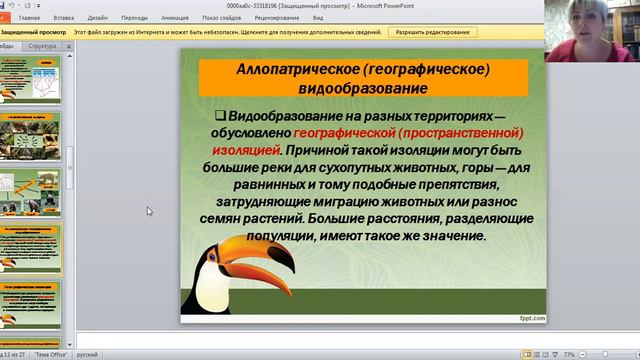Open the orange File tab

point(4,18)
